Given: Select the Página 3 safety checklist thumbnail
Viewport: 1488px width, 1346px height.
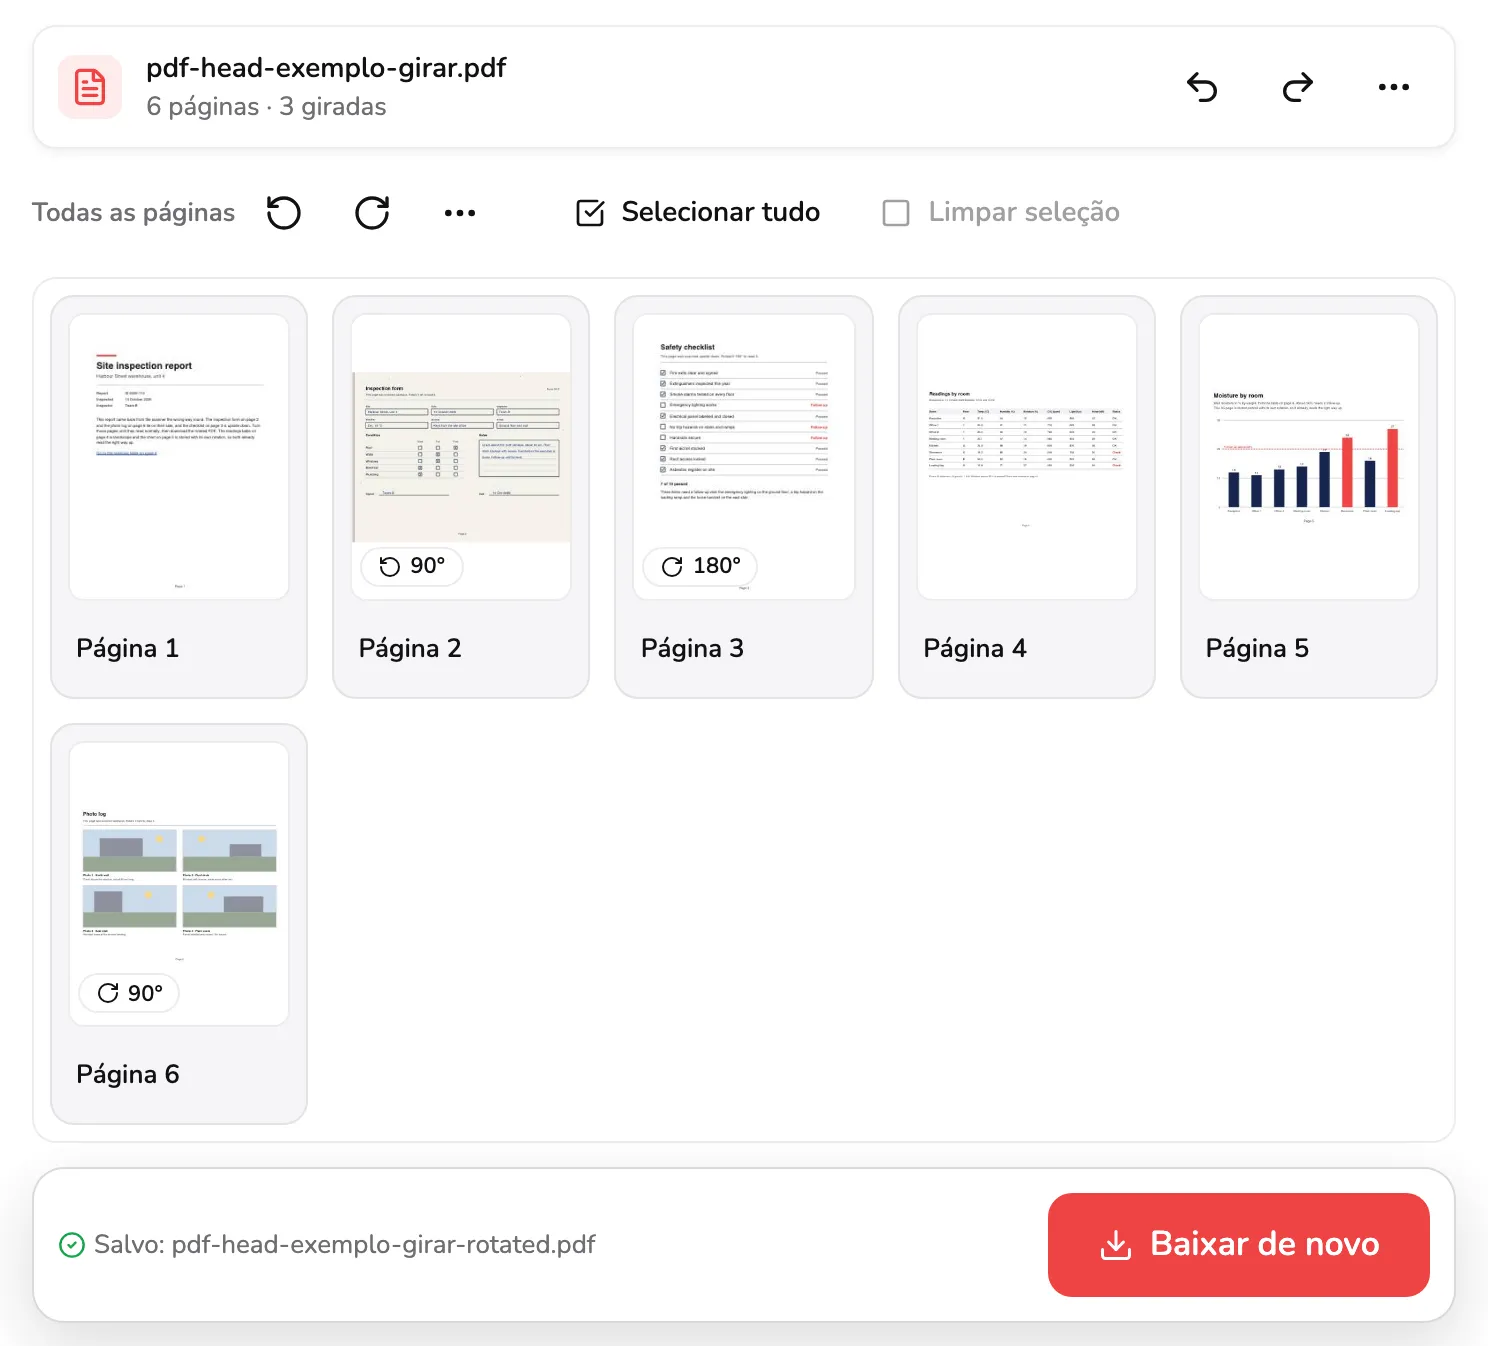Looking at the screenshot, I should coord(744,457).
